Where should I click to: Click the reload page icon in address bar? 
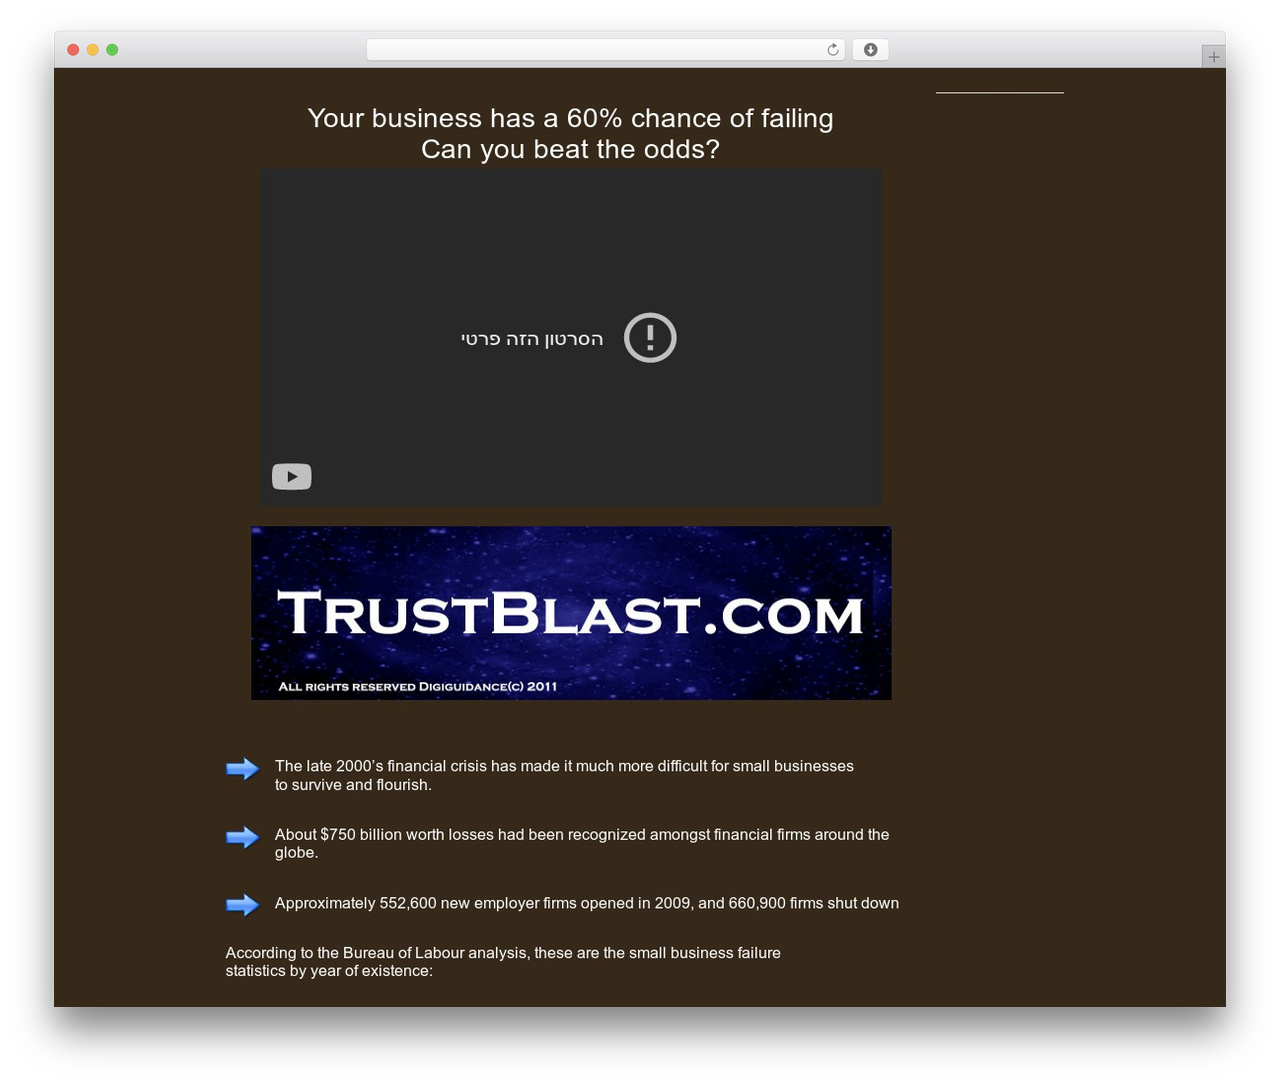tap(832, 50)
